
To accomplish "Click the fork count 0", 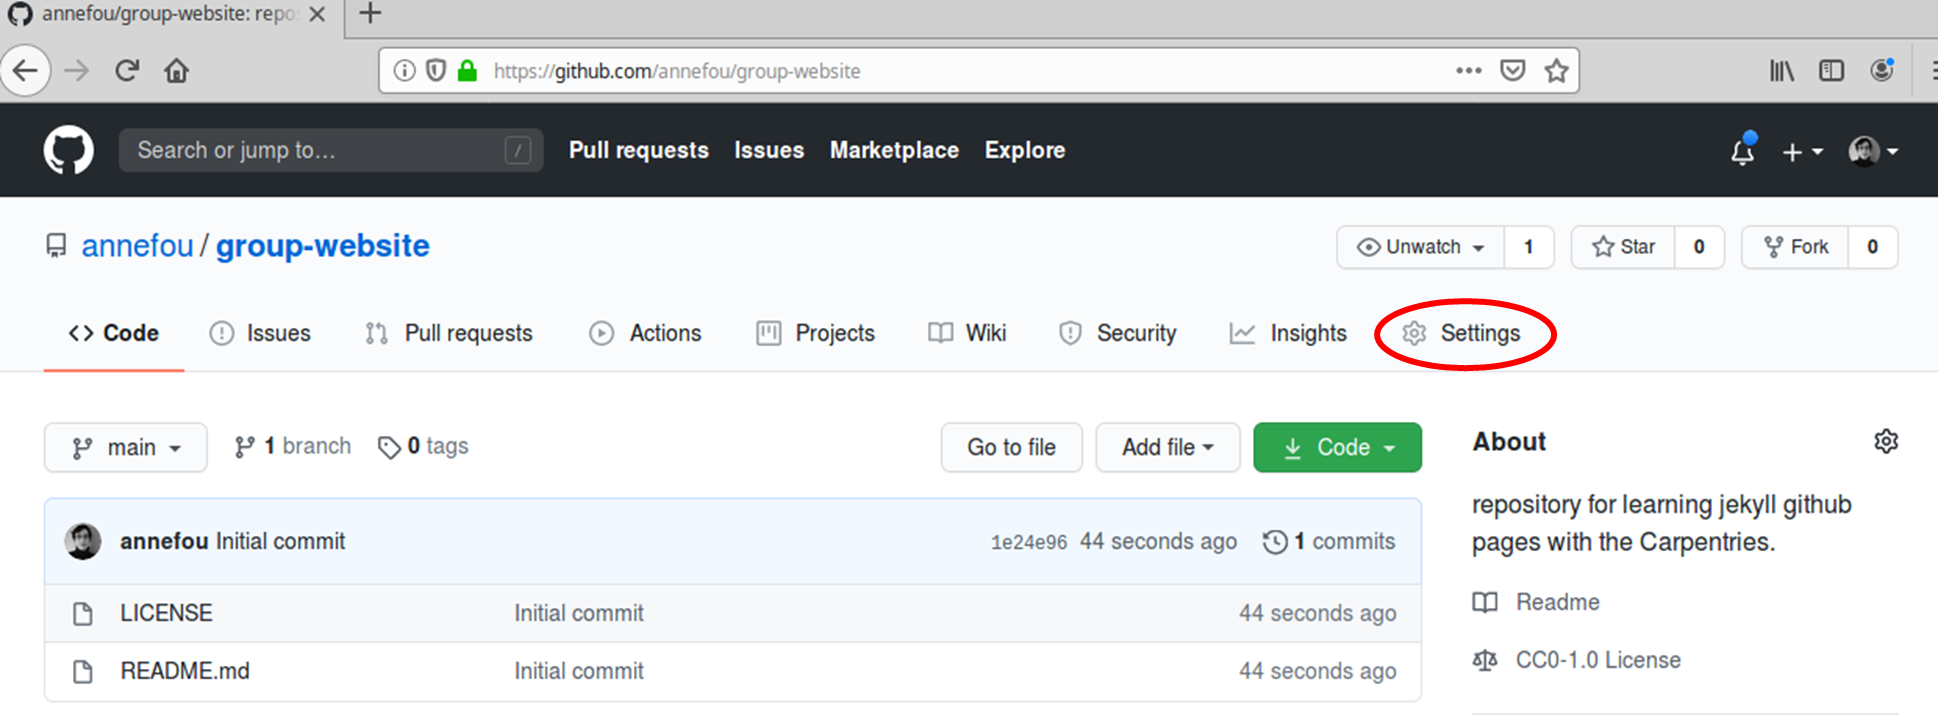I will 1873,247.
